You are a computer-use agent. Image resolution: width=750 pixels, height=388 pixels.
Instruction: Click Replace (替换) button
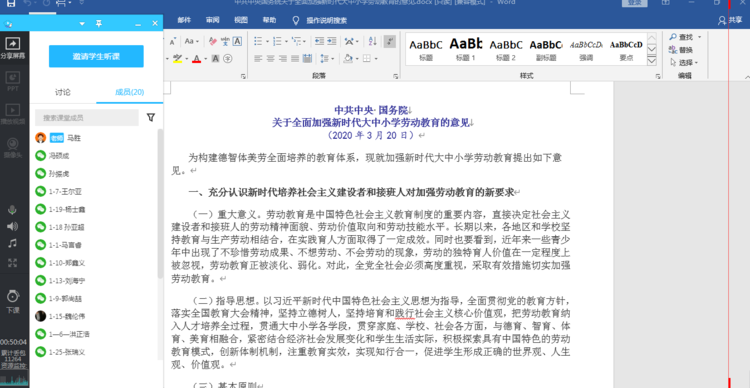(x=681, y=50)
